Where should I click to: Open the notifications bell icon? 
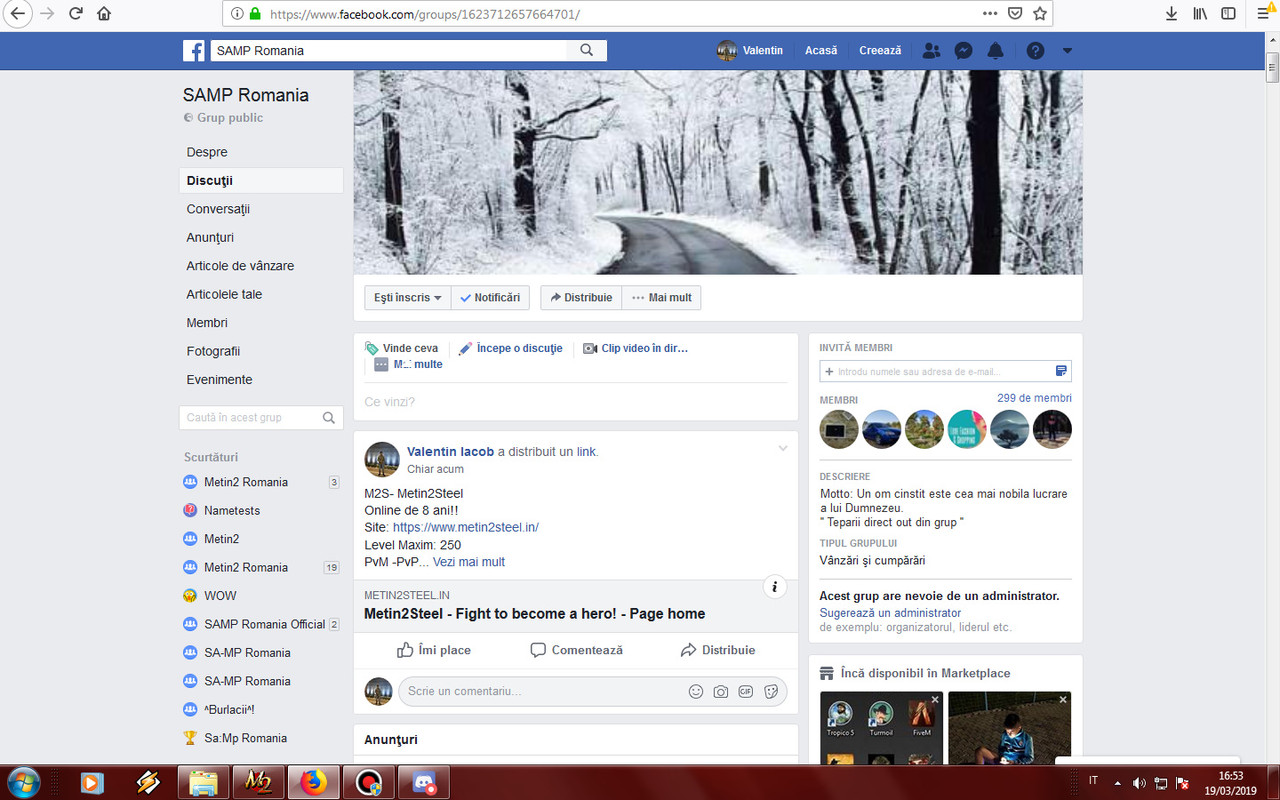click(995, 50)
